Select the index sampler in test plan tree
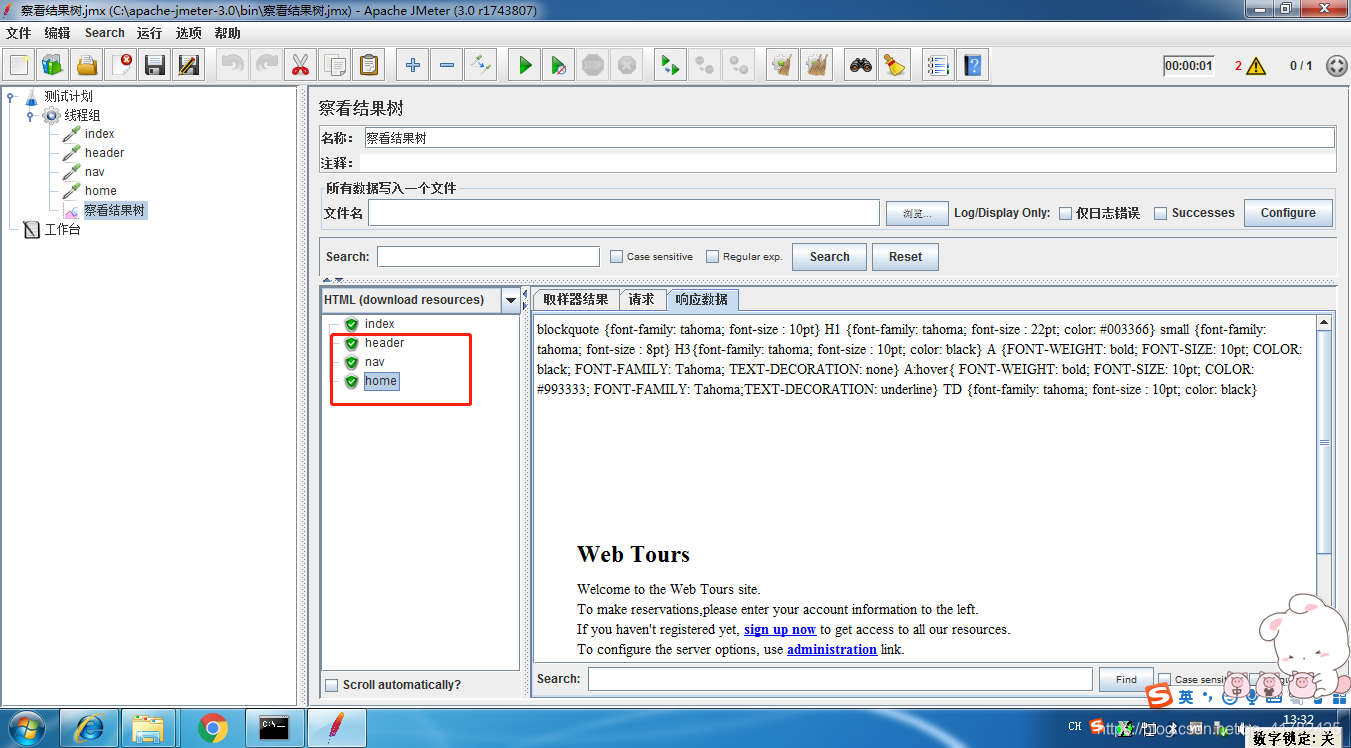This screenshot has width=1351, height=748. 99,134
